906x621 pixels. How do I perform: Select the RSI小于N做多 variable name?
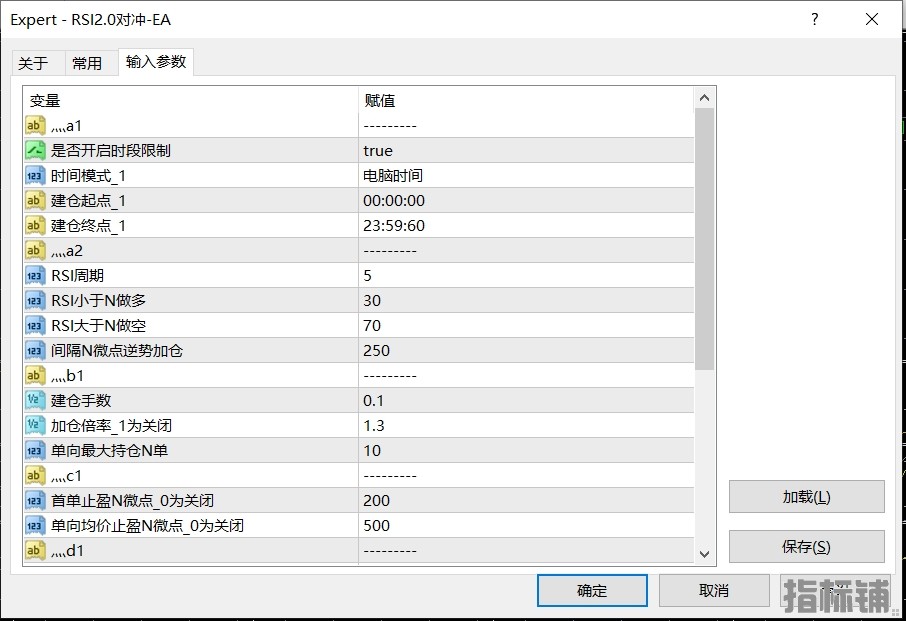[x=98, y=300]
